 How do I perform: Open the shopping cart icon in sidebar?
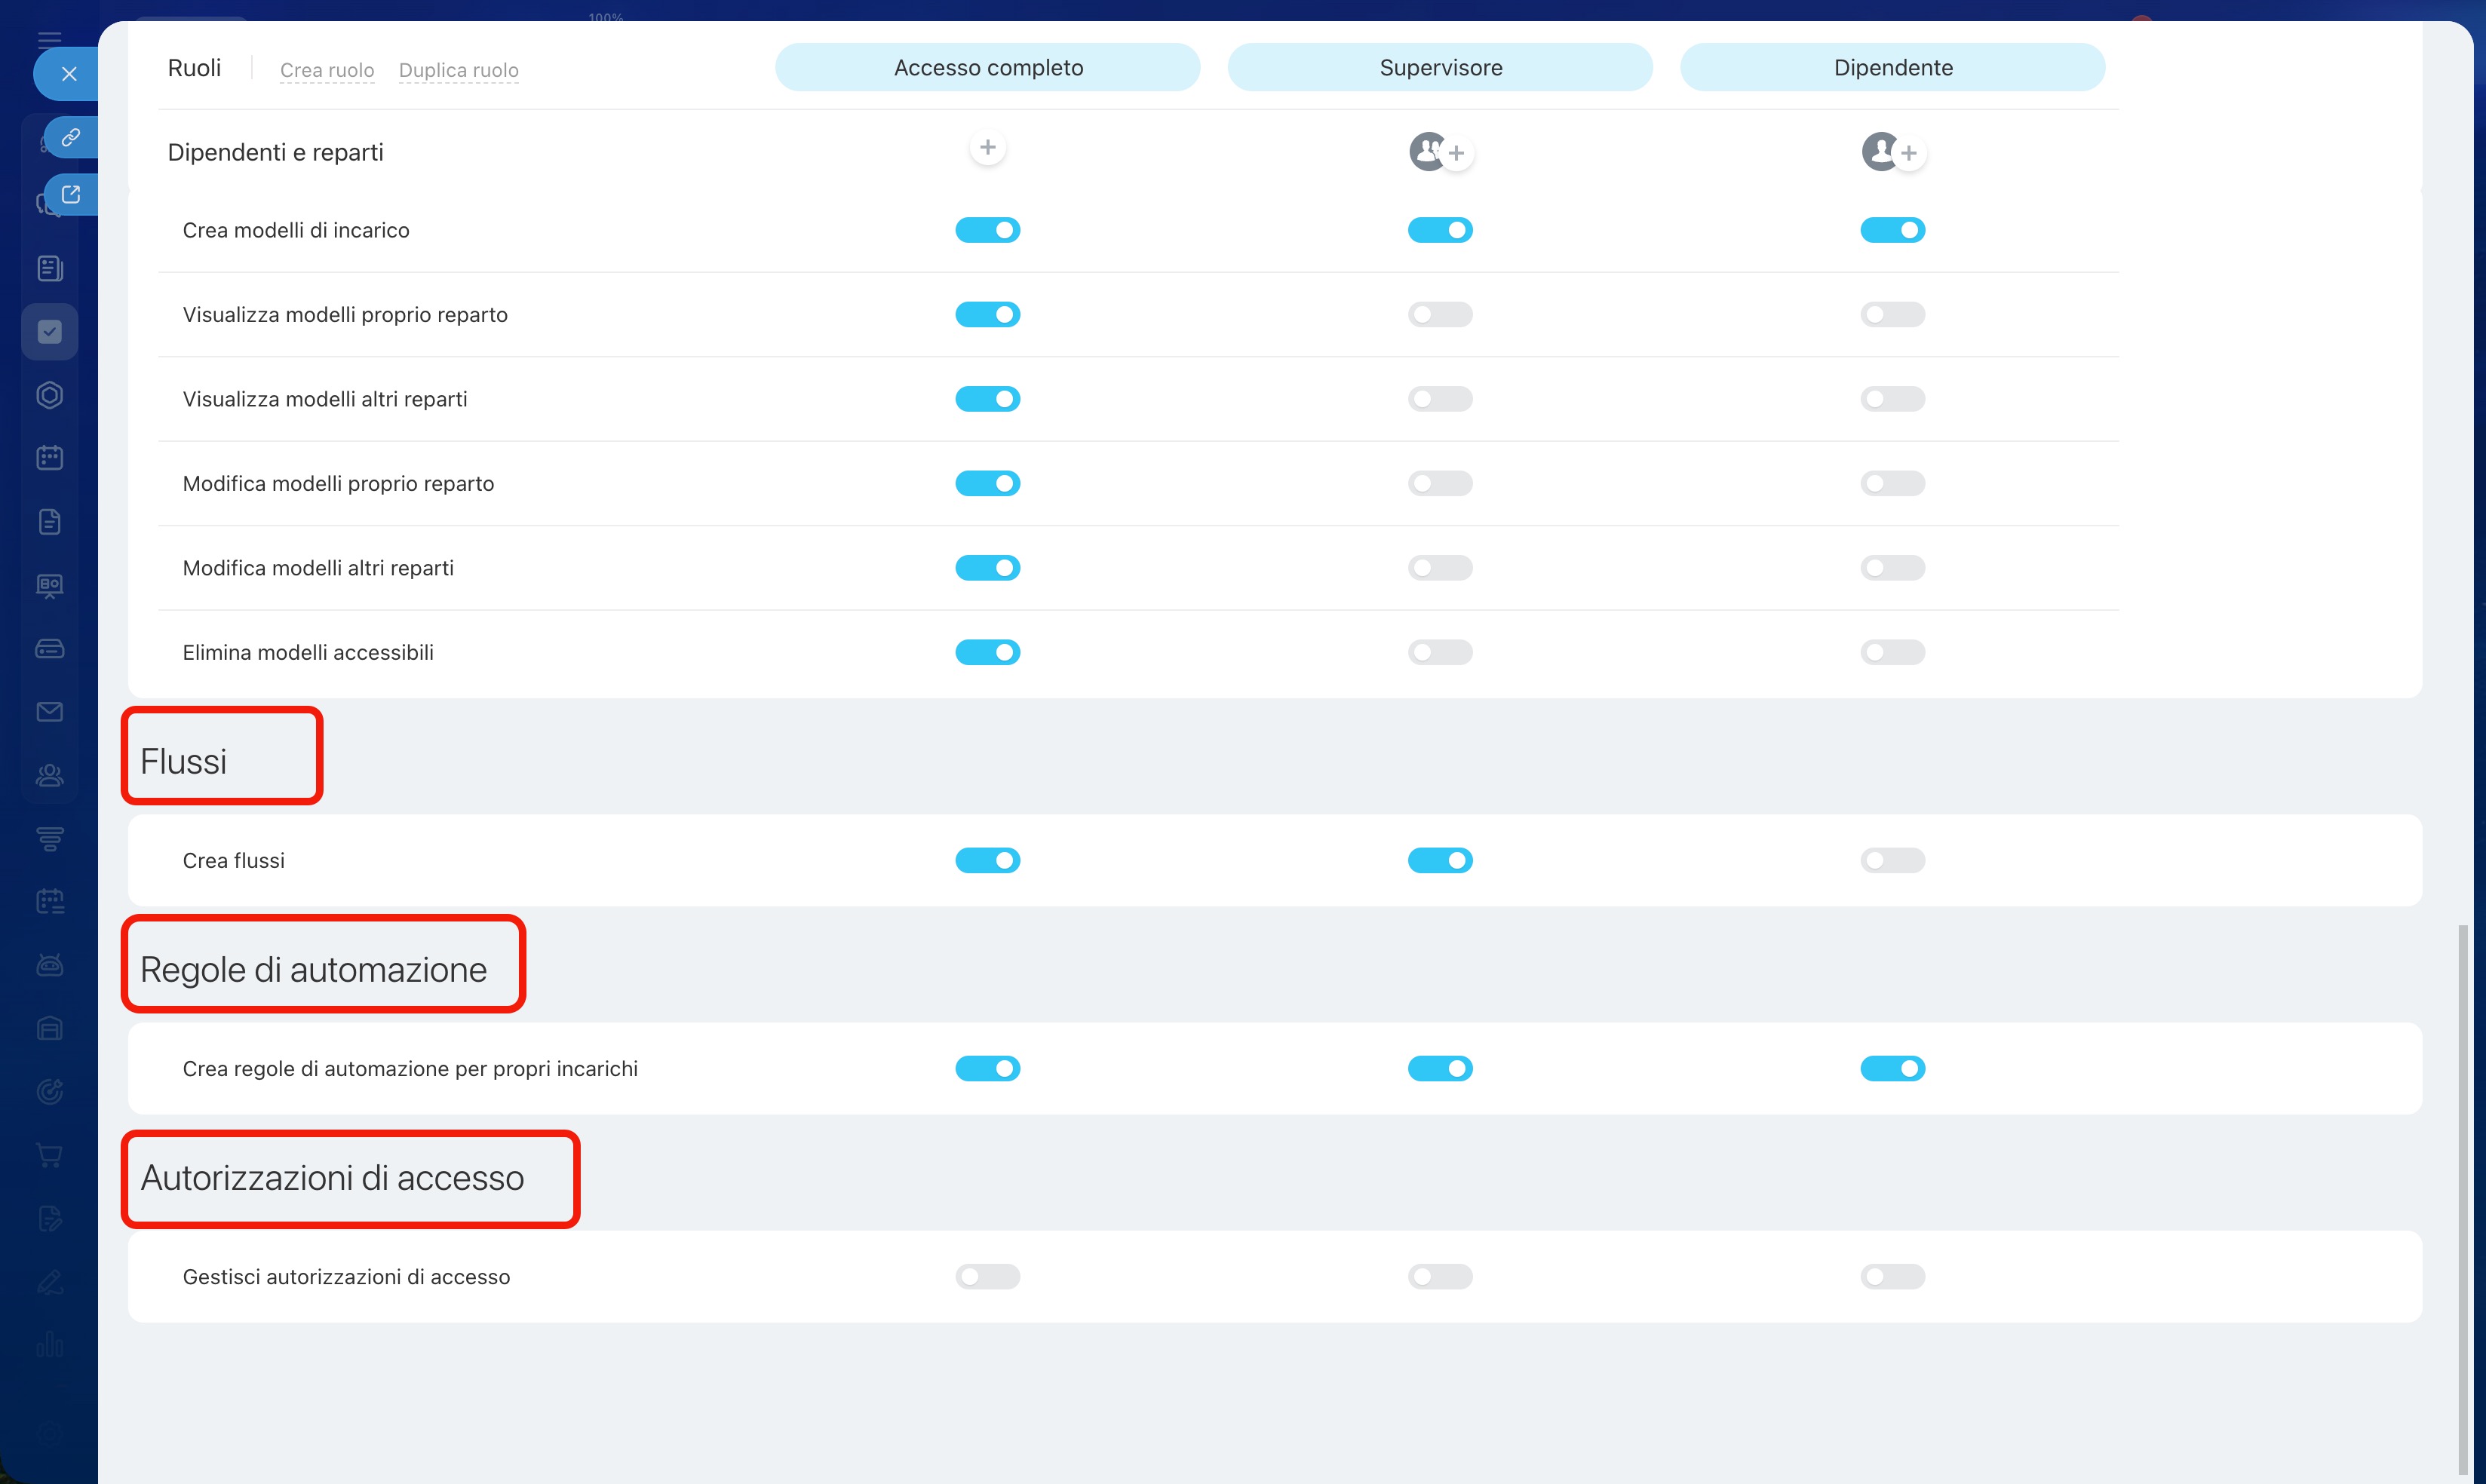(x=50, y=1155)
